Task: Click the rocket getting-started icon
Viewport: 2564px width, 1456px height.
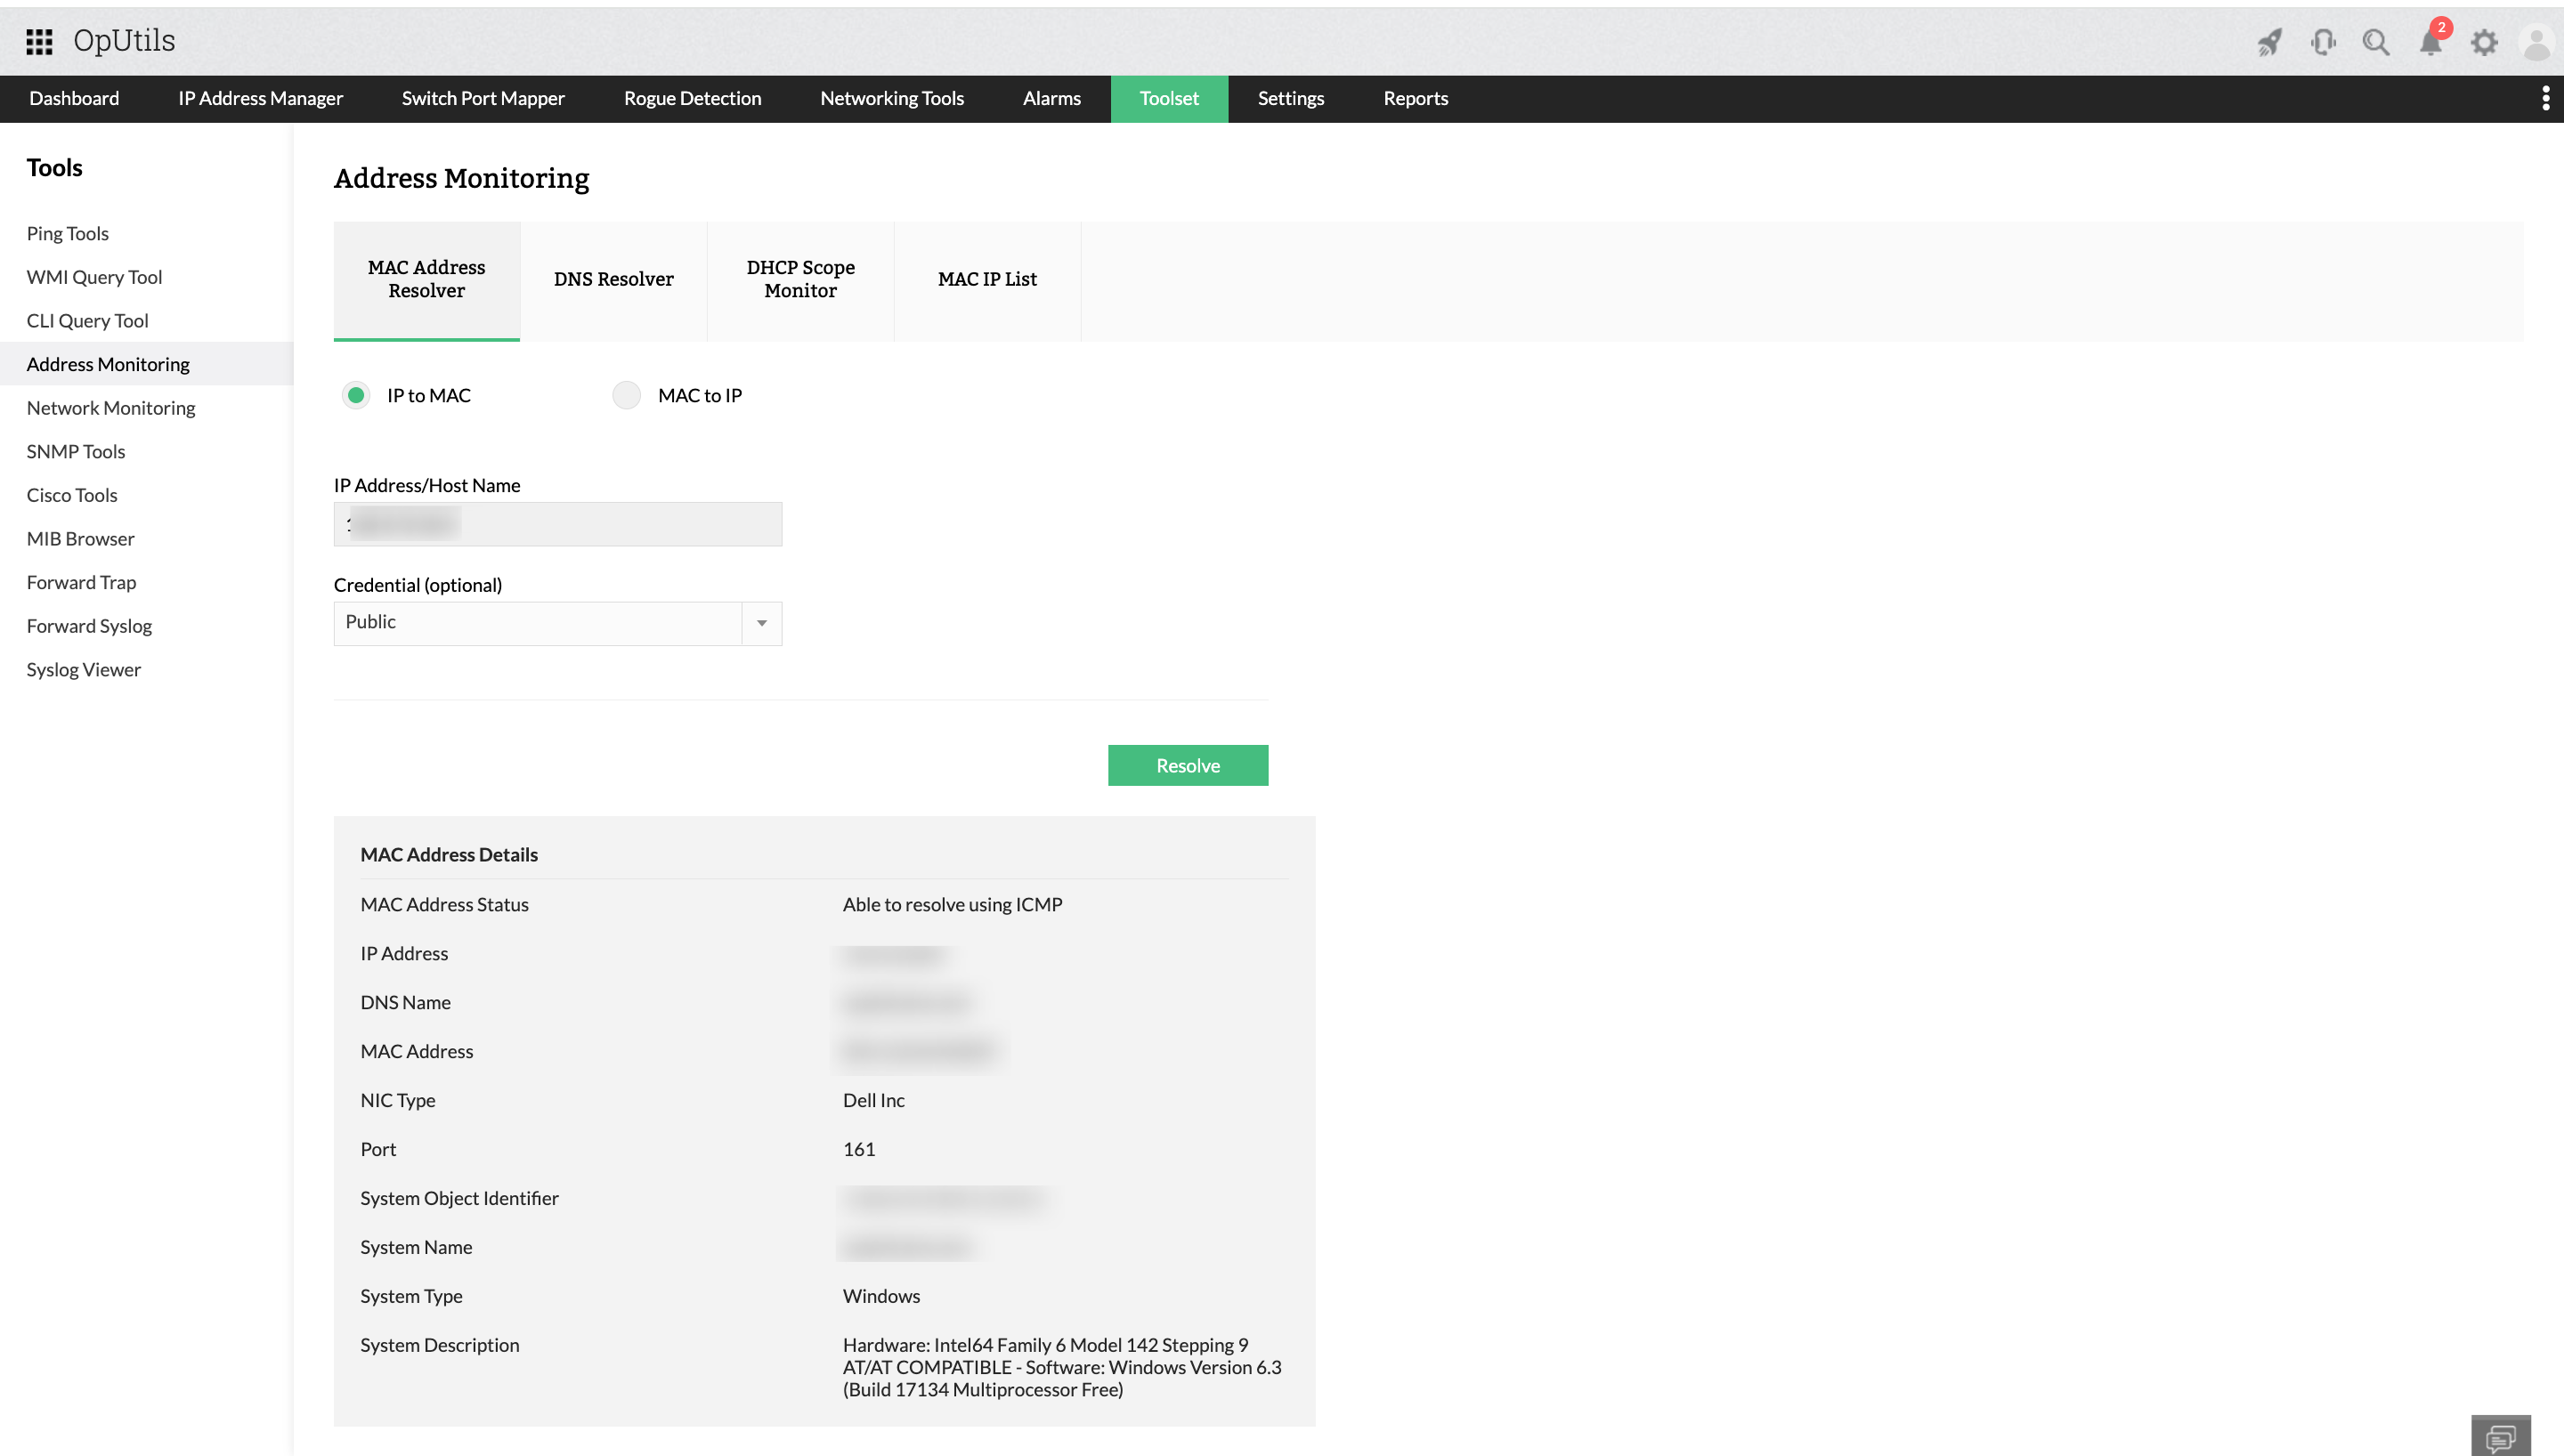Action: [x=2269, y=42]
